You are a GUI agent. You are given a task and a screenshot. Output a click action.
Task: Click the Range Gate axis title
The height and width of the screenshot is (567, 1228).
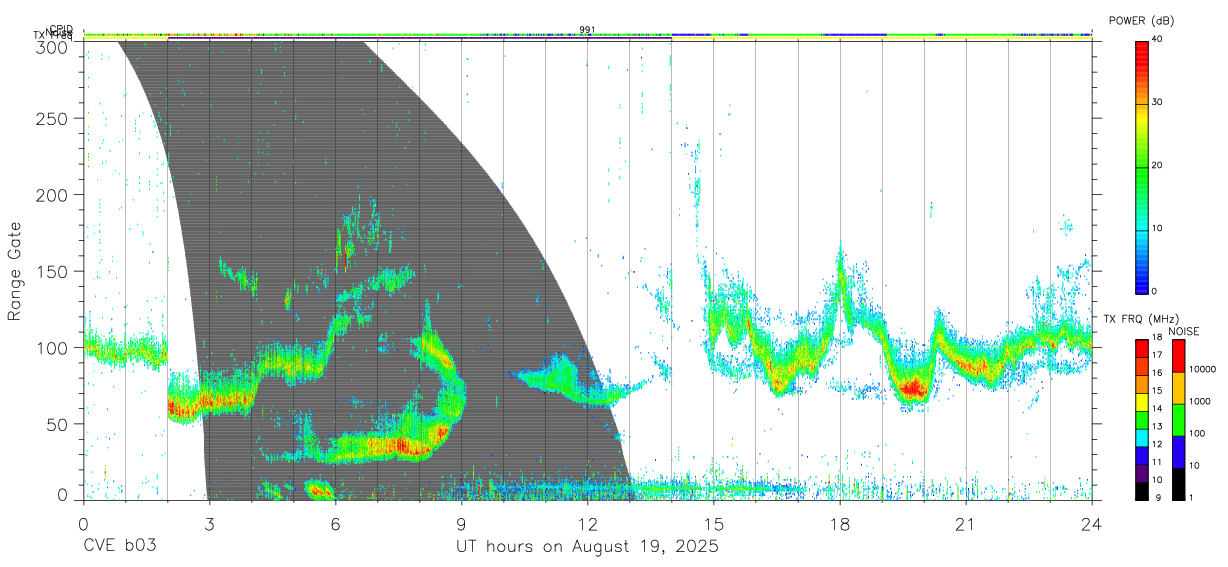[x=16, y=271]
